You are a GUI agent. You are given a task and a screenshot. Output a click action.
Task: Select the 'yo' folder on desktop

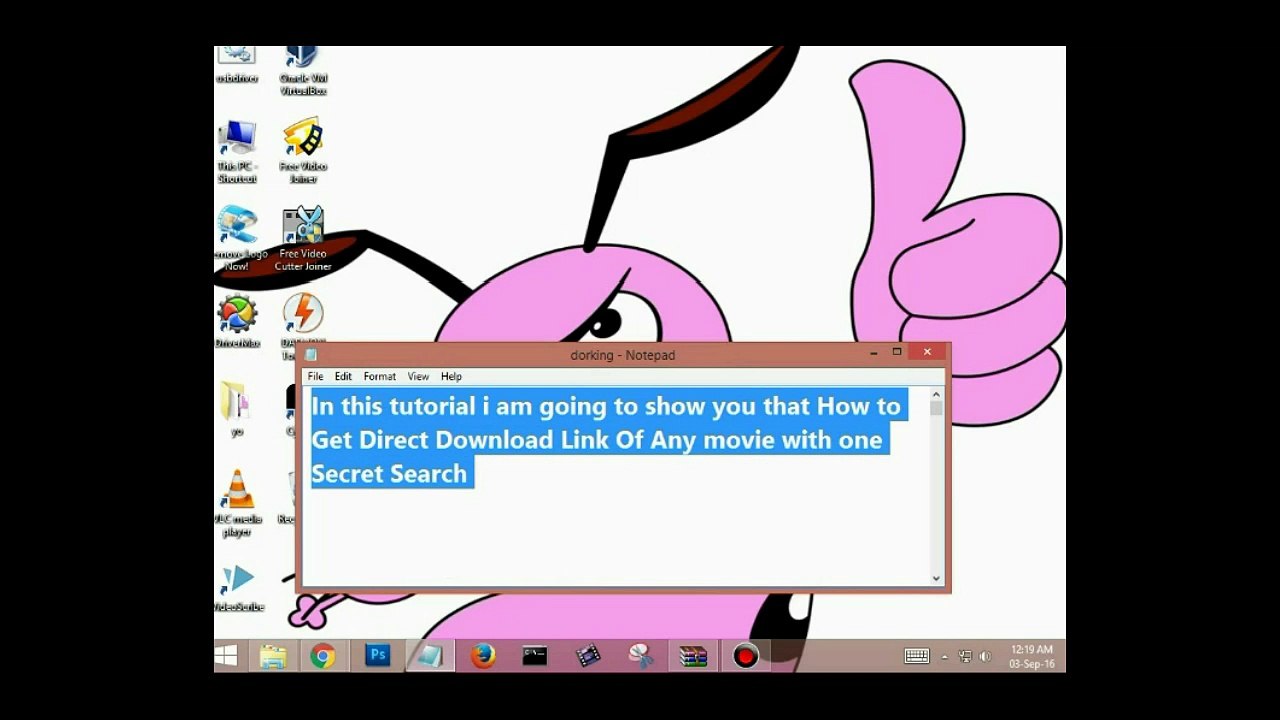(237, 408)
